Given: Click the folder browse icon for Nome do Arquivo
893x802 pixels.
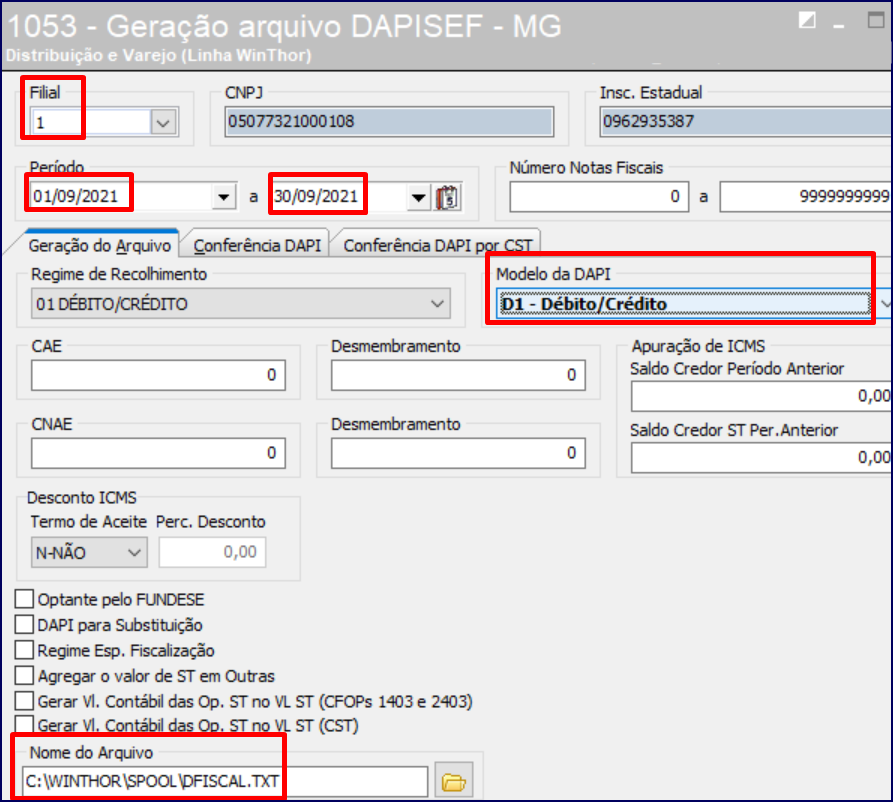Looking at the screenshot, I should [456, 780].
